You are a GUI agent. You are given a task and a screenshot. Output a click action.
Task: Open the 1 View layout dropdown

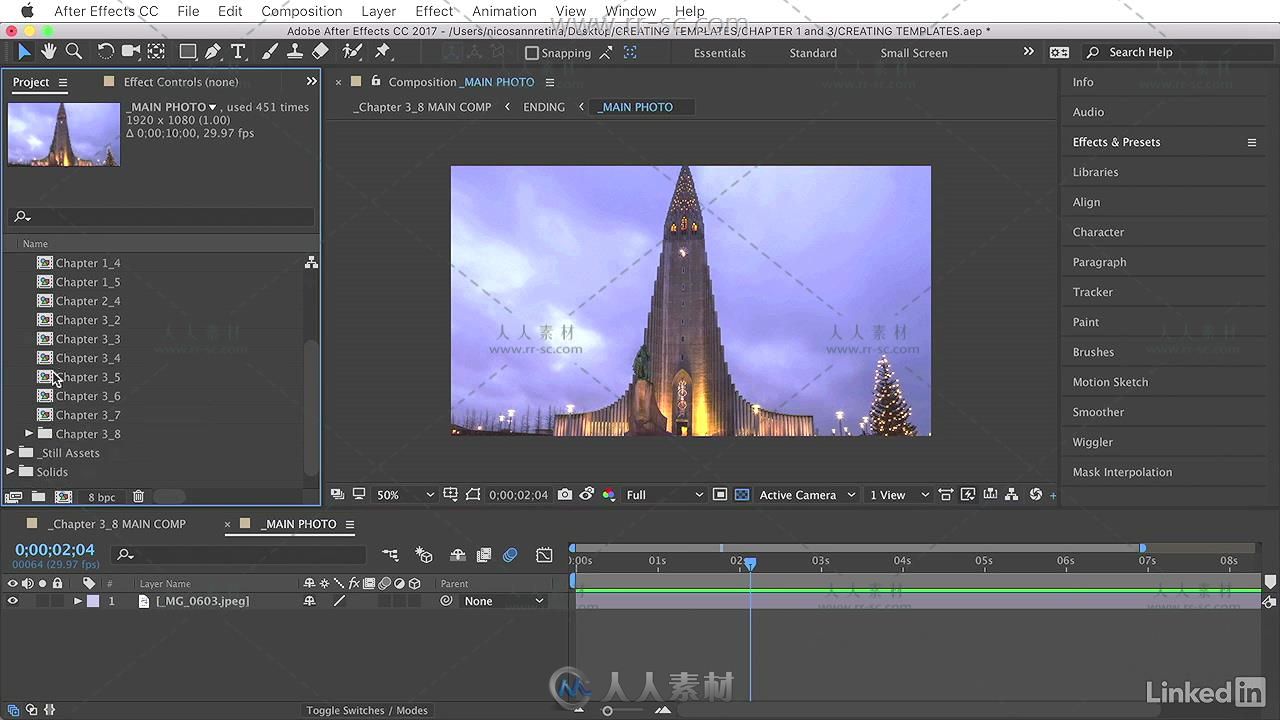[x=898, y=495]
